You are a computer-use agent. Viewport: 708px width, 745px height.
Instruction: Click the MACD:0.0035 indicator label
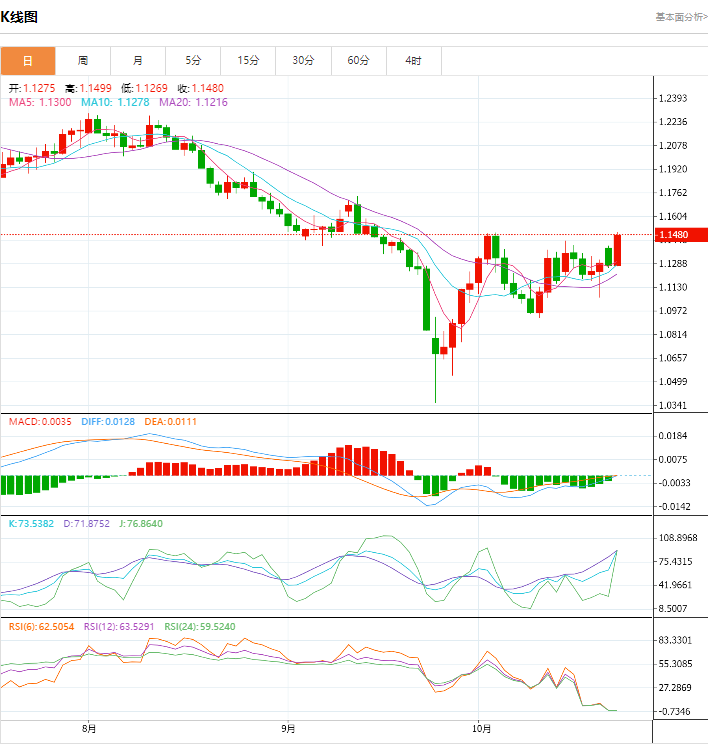click(x=40, y=422)
